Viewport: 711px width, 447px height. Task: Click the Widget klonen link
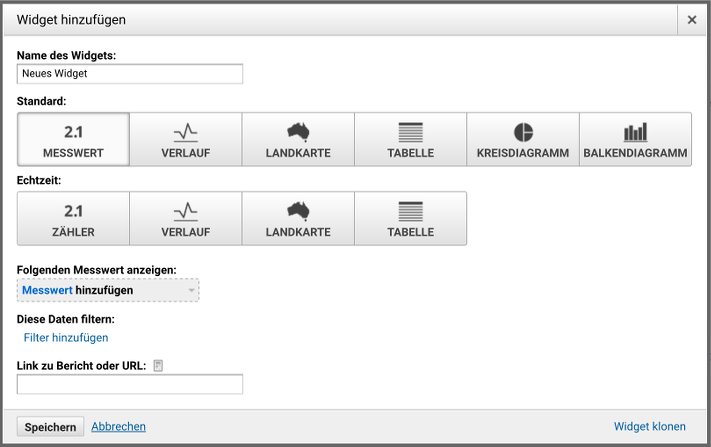coord(649,427)
